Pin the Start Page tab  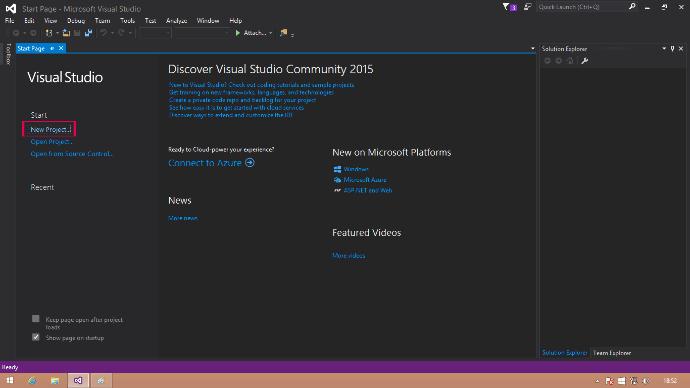click(52, 48)
